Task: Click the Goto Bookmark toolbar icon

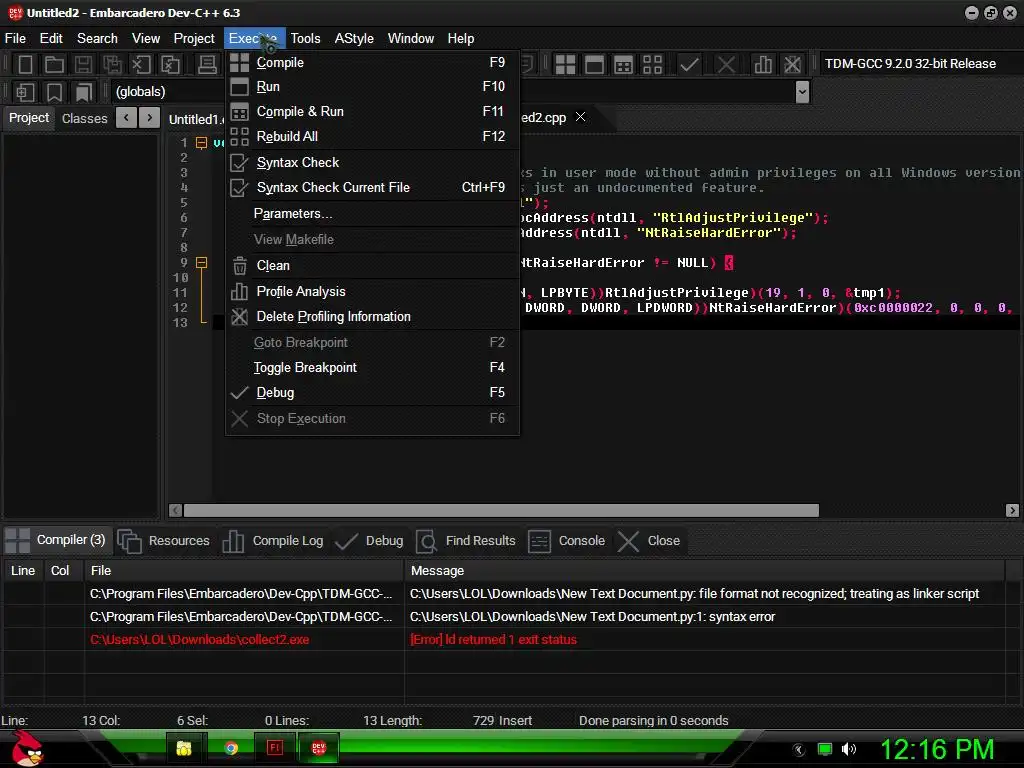Action: tap(84, 92)
